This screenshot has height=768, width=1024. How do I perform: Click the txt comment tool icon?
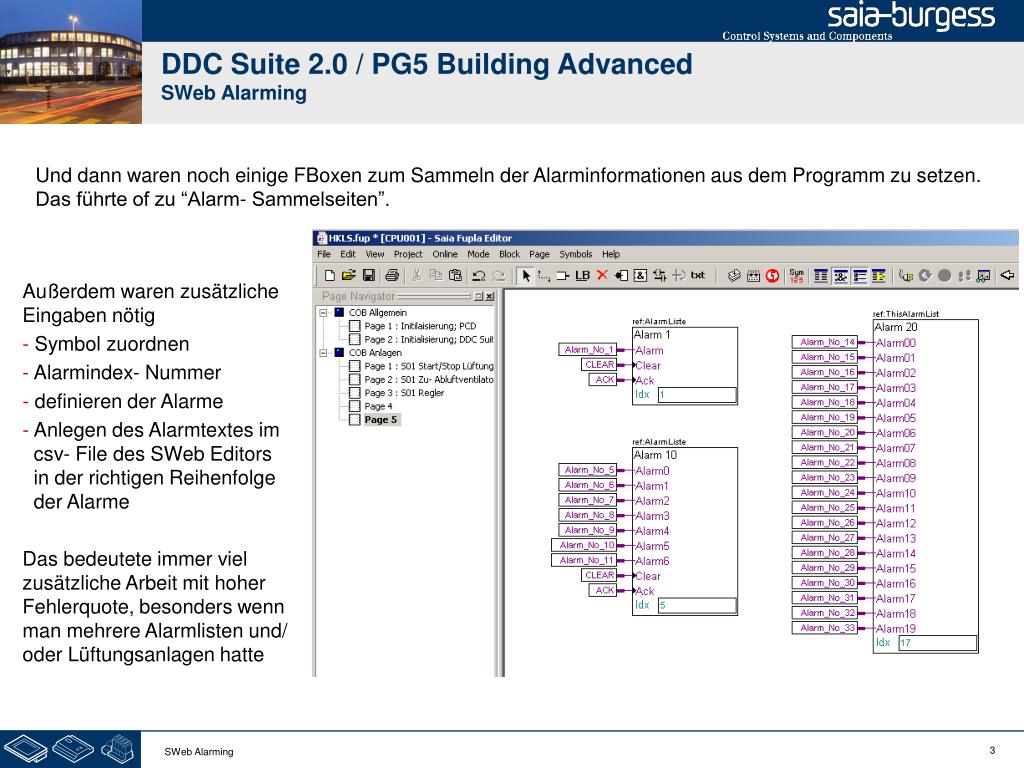coord(698,276)
